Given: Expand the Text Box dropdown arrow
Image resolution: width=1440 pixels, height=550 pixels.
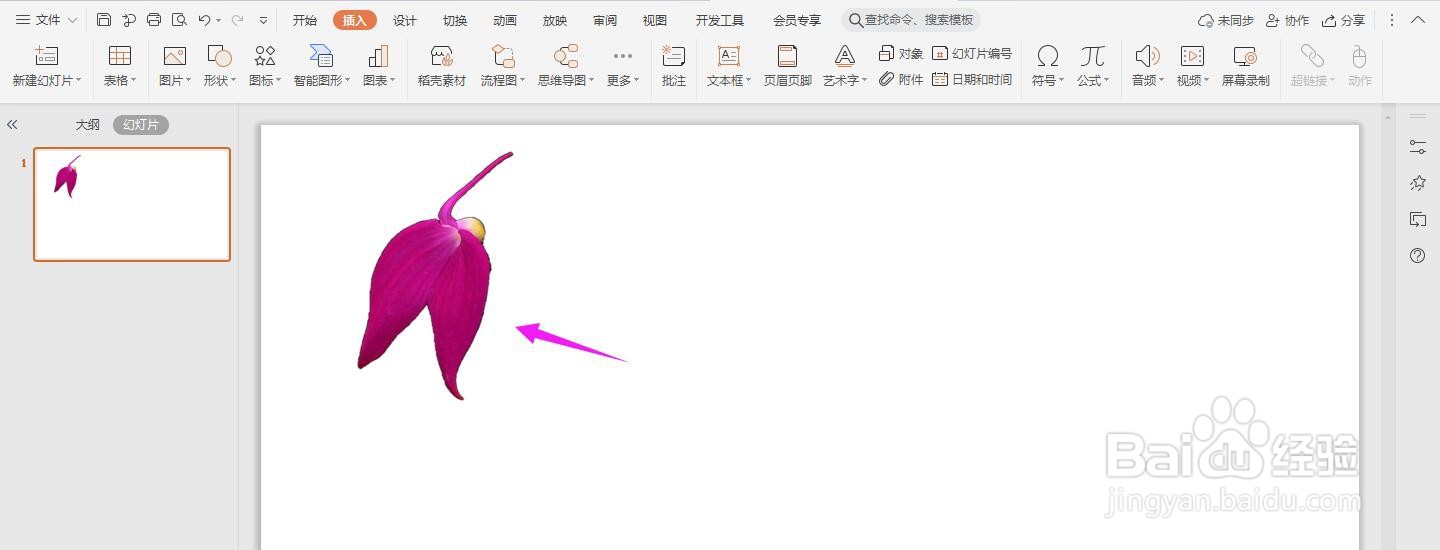Looking at the screenshot, I should (x=749, y=81).
